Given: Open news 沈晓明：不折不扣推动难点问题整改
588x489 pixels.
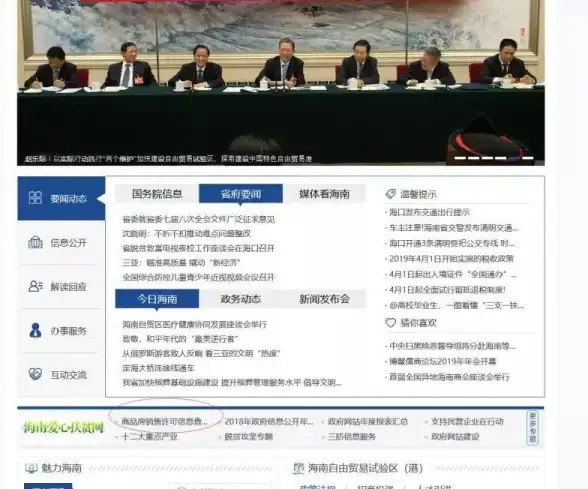Looking at the screenshot, I should [x=186, y=234].
